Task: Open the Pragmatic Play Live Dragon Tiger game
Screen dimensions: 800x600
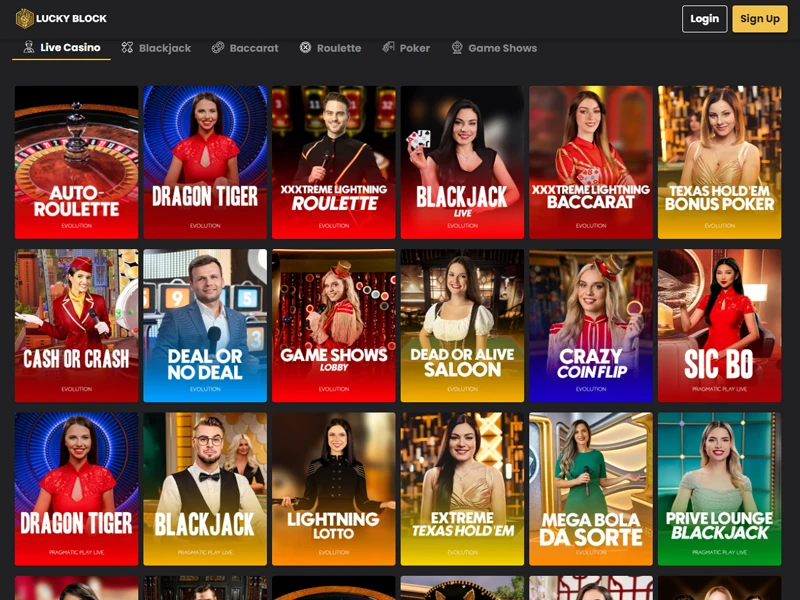Action: point(77,489)
